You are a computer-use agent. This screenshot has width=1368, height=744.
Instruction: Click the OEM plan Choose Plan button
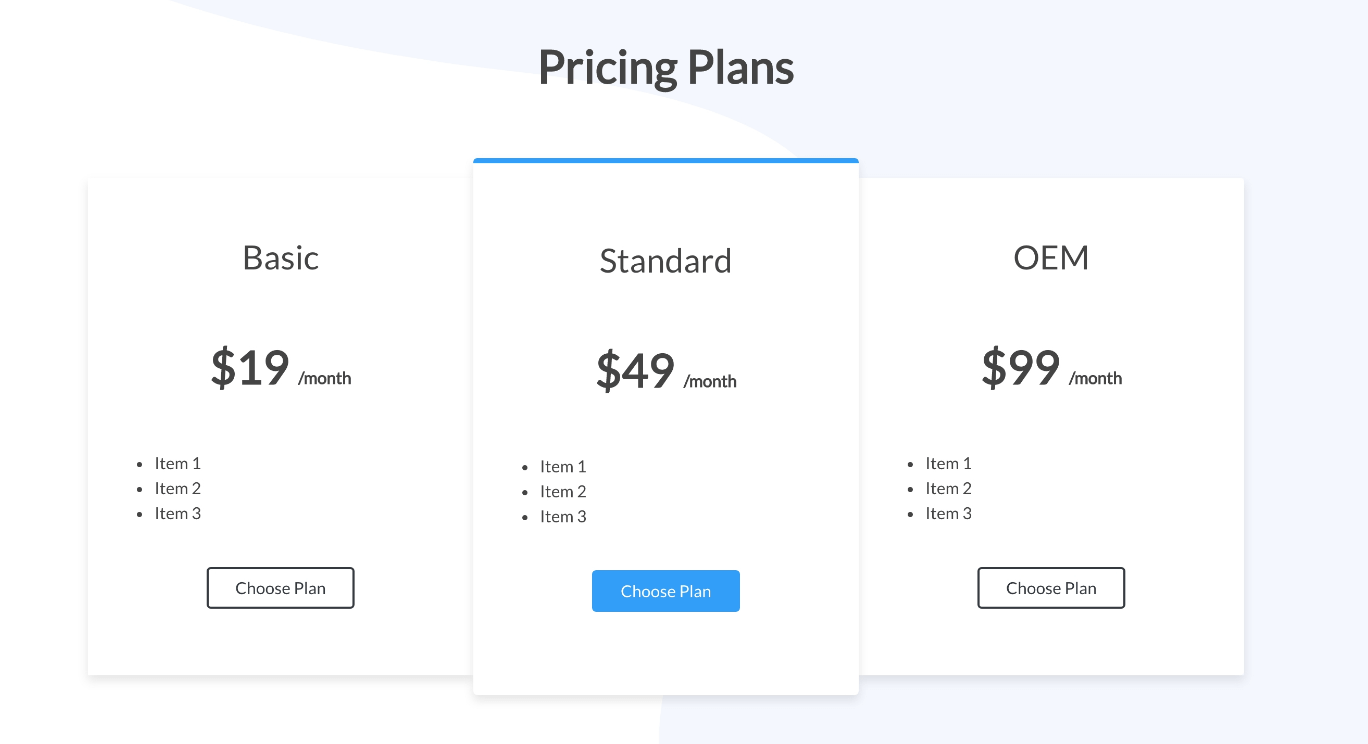coord(1051,588)
